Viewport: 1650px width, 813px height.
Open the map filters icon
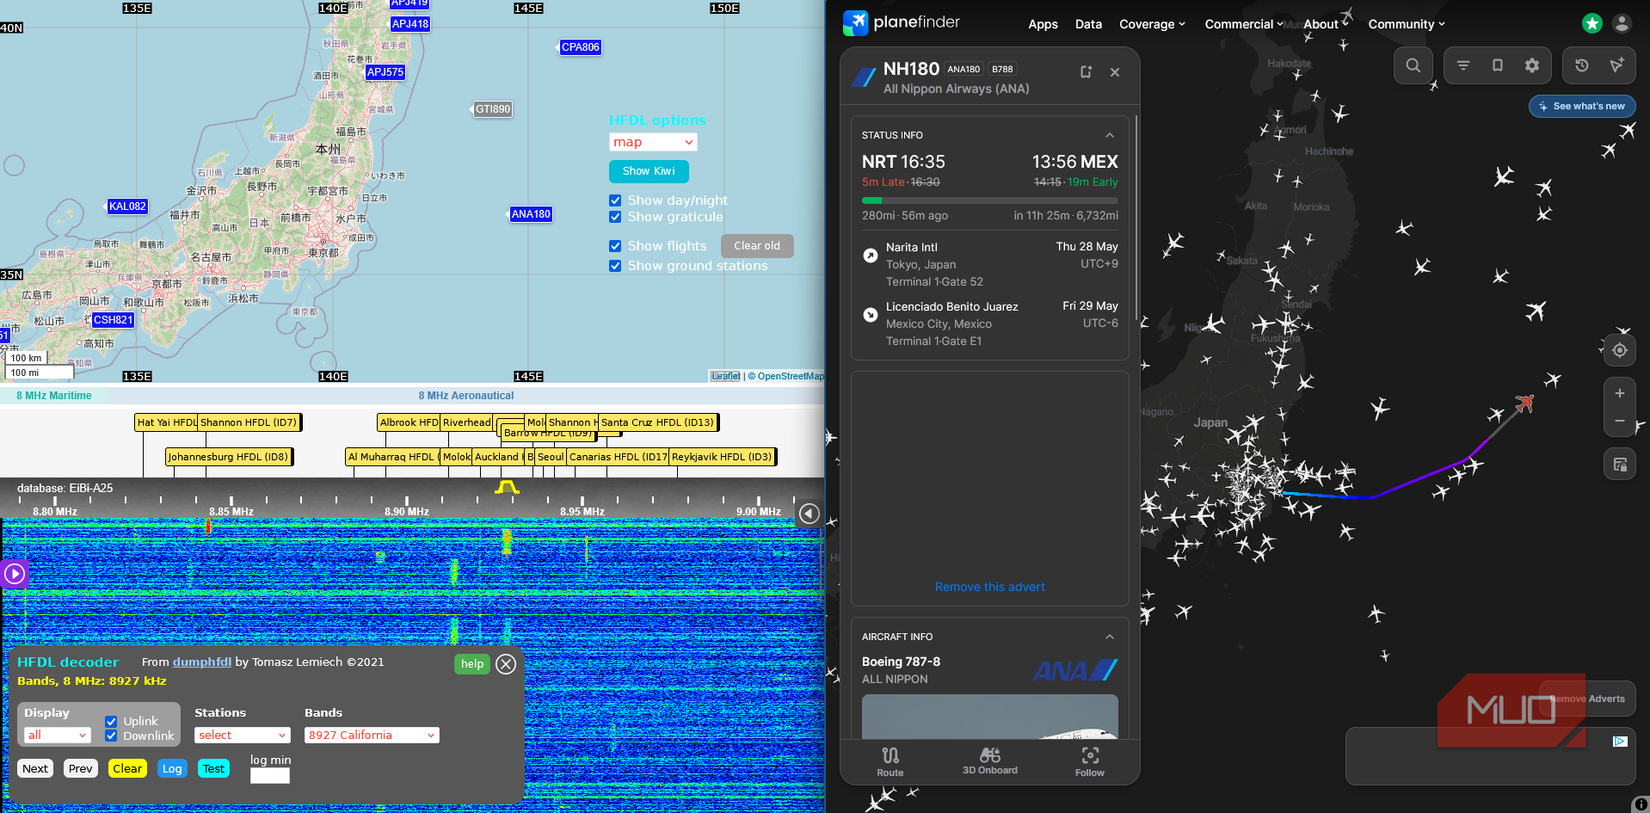click(1463, 66)
